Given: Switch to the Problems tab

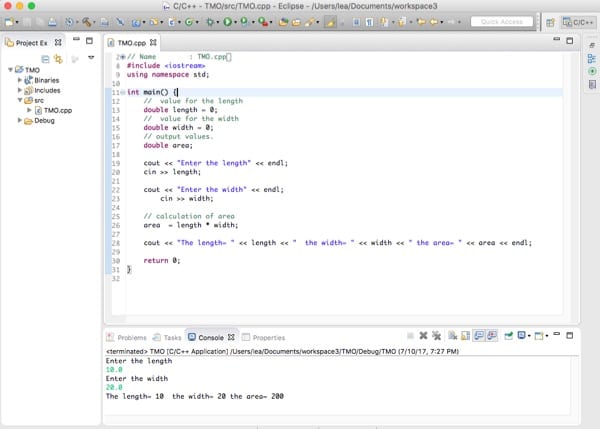Looking at the screenshot, I should point(127,338).
